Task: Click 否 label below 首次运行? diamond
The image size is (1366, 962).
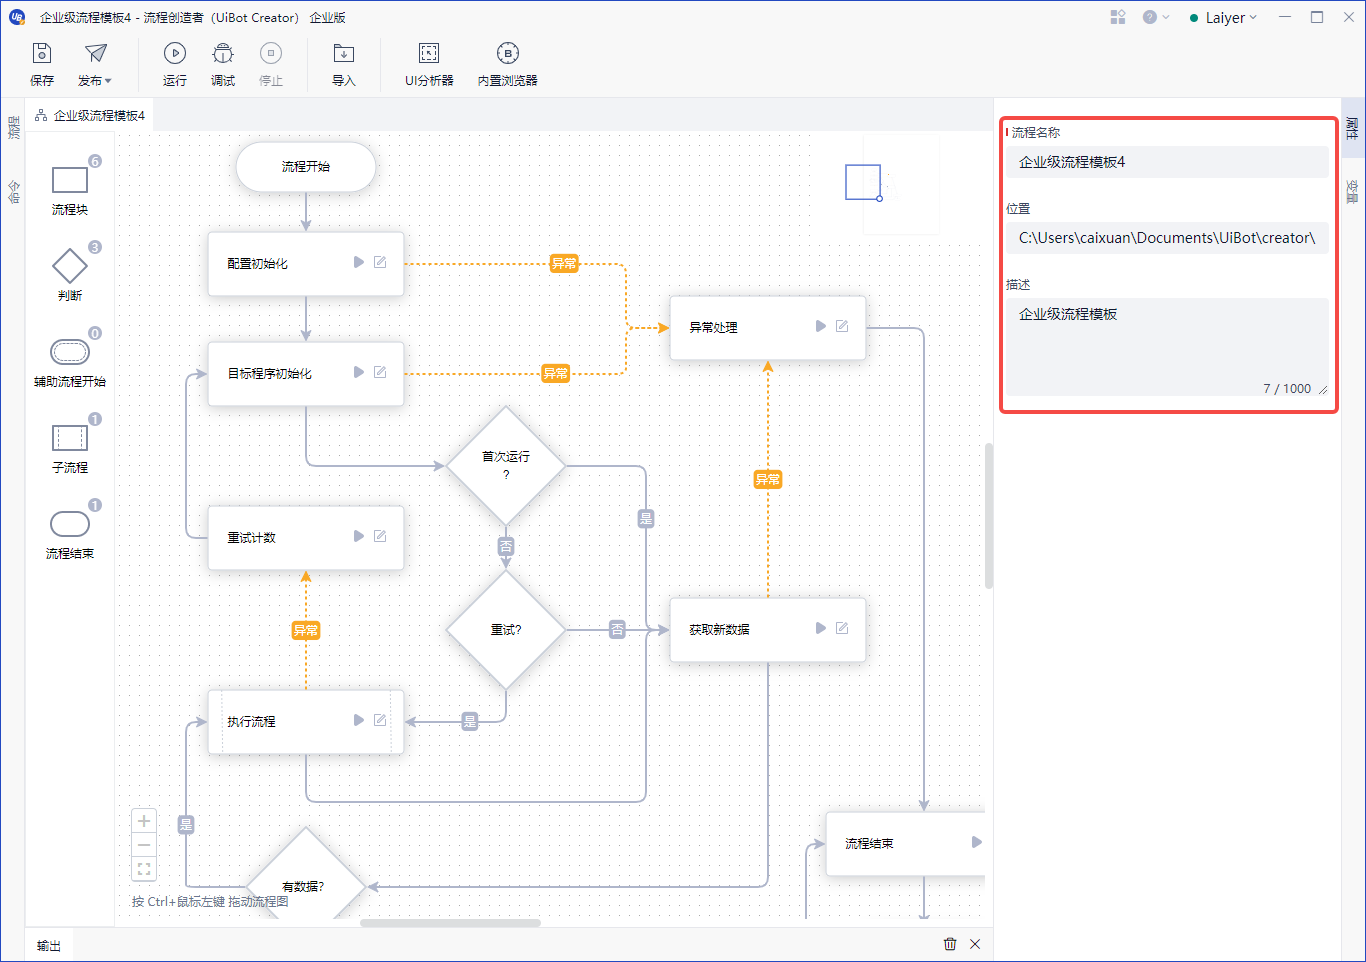Action: coord(506,546)
